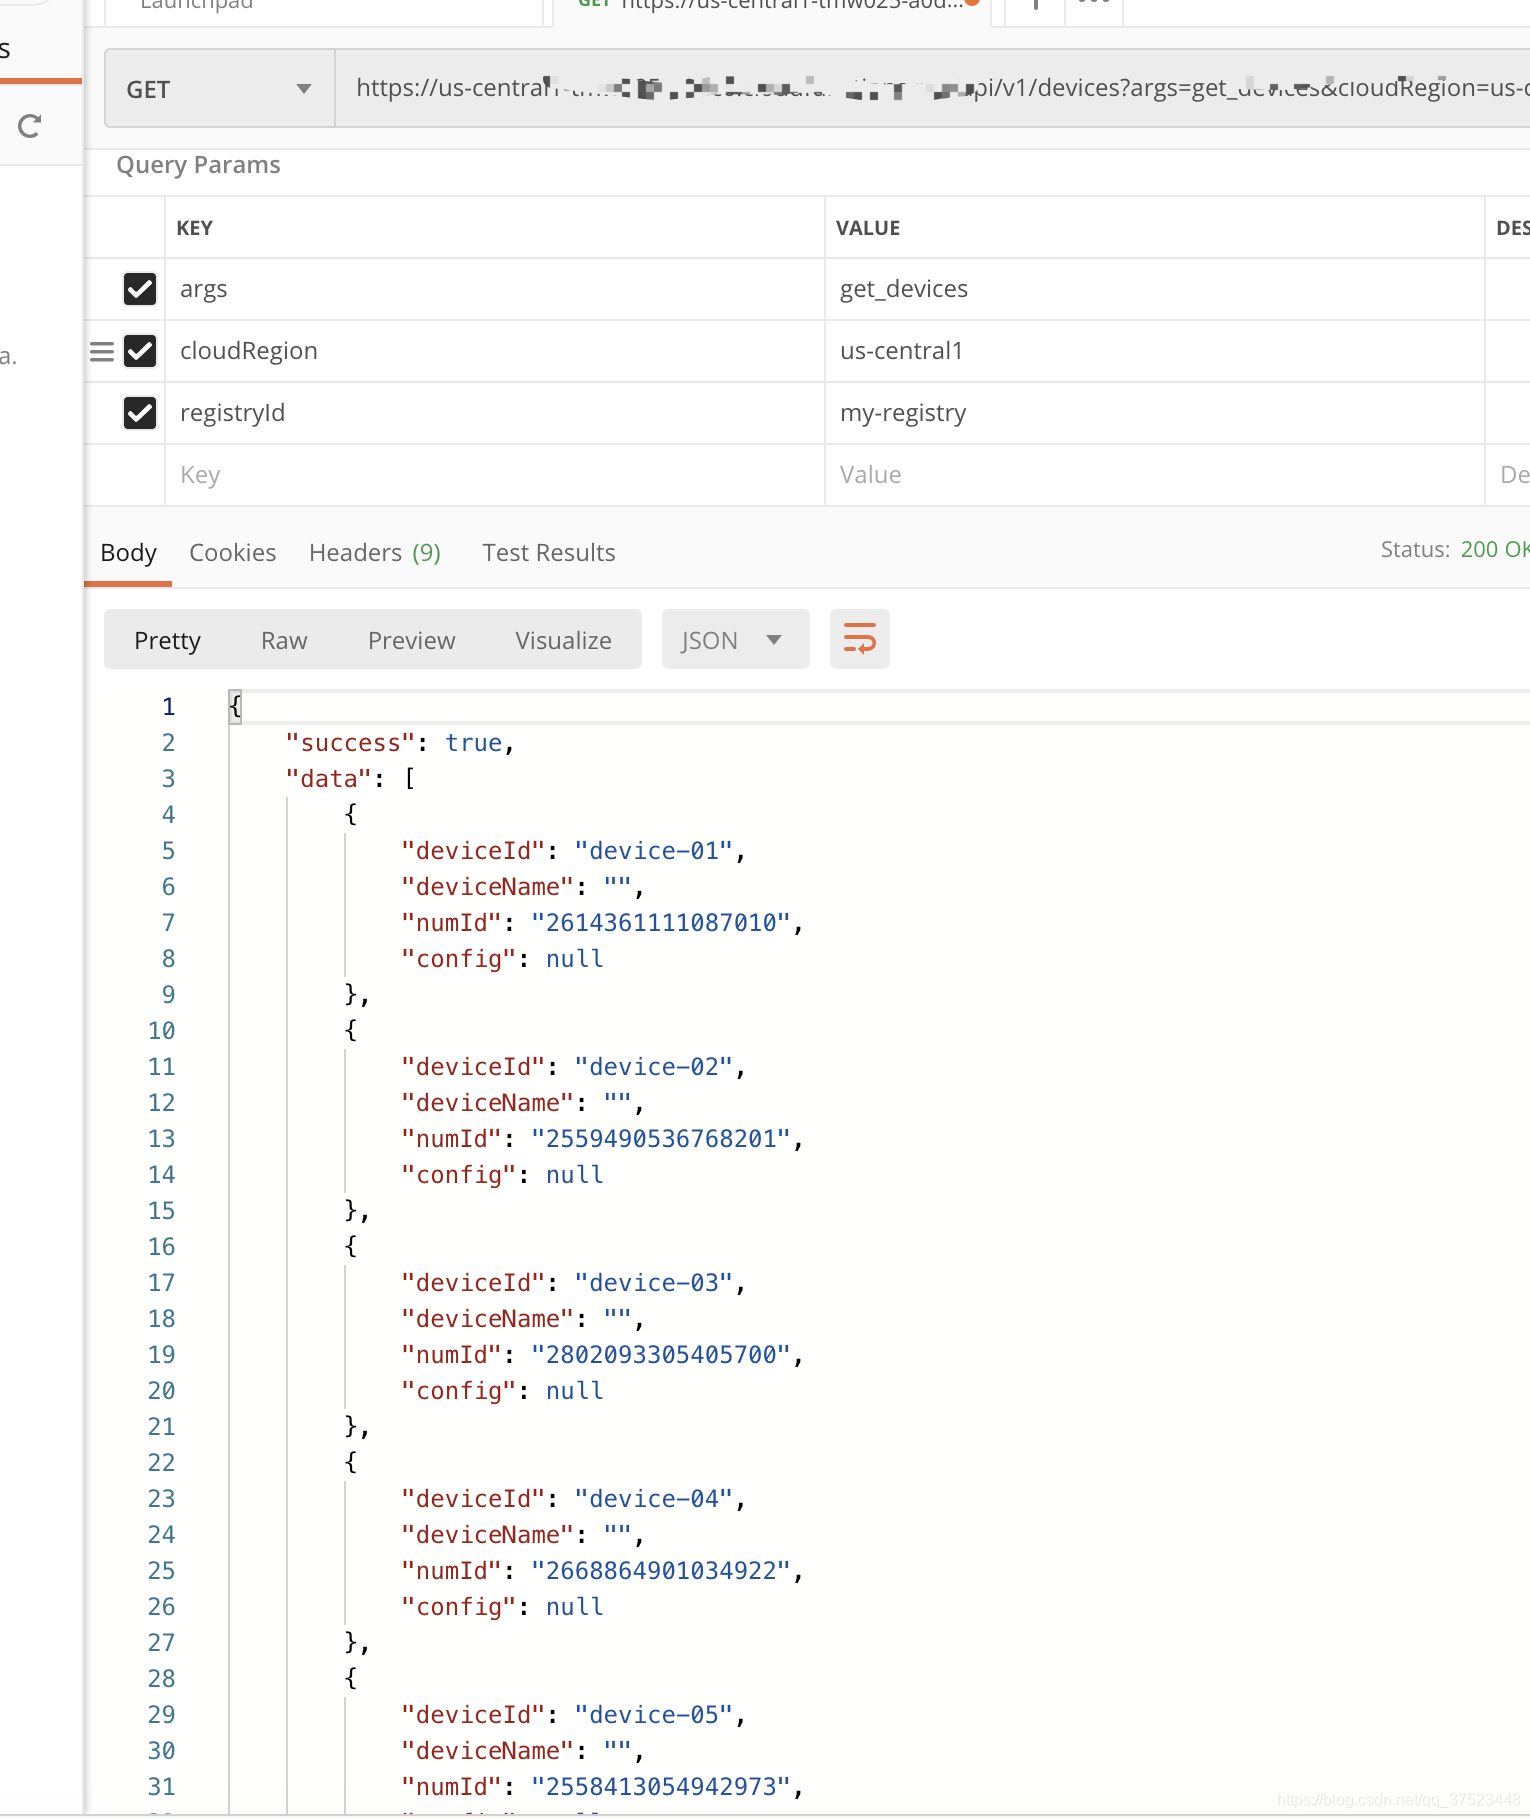
Task: Click the numId "2559490536768201" value
Action: pos(661,1139)
